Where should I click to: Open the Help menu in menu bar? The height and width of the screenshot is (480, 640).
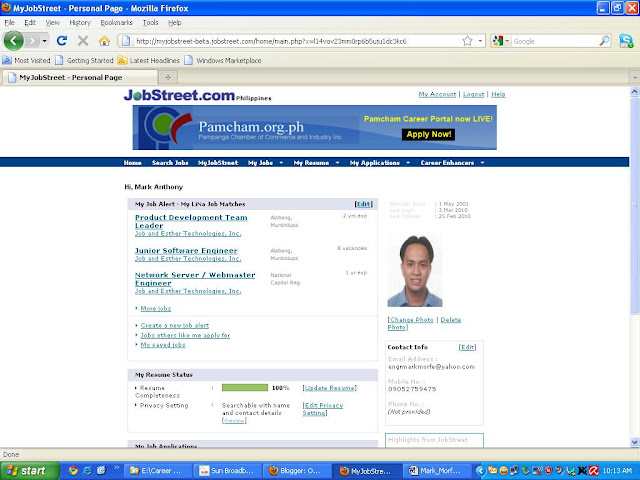click(175, 22)
